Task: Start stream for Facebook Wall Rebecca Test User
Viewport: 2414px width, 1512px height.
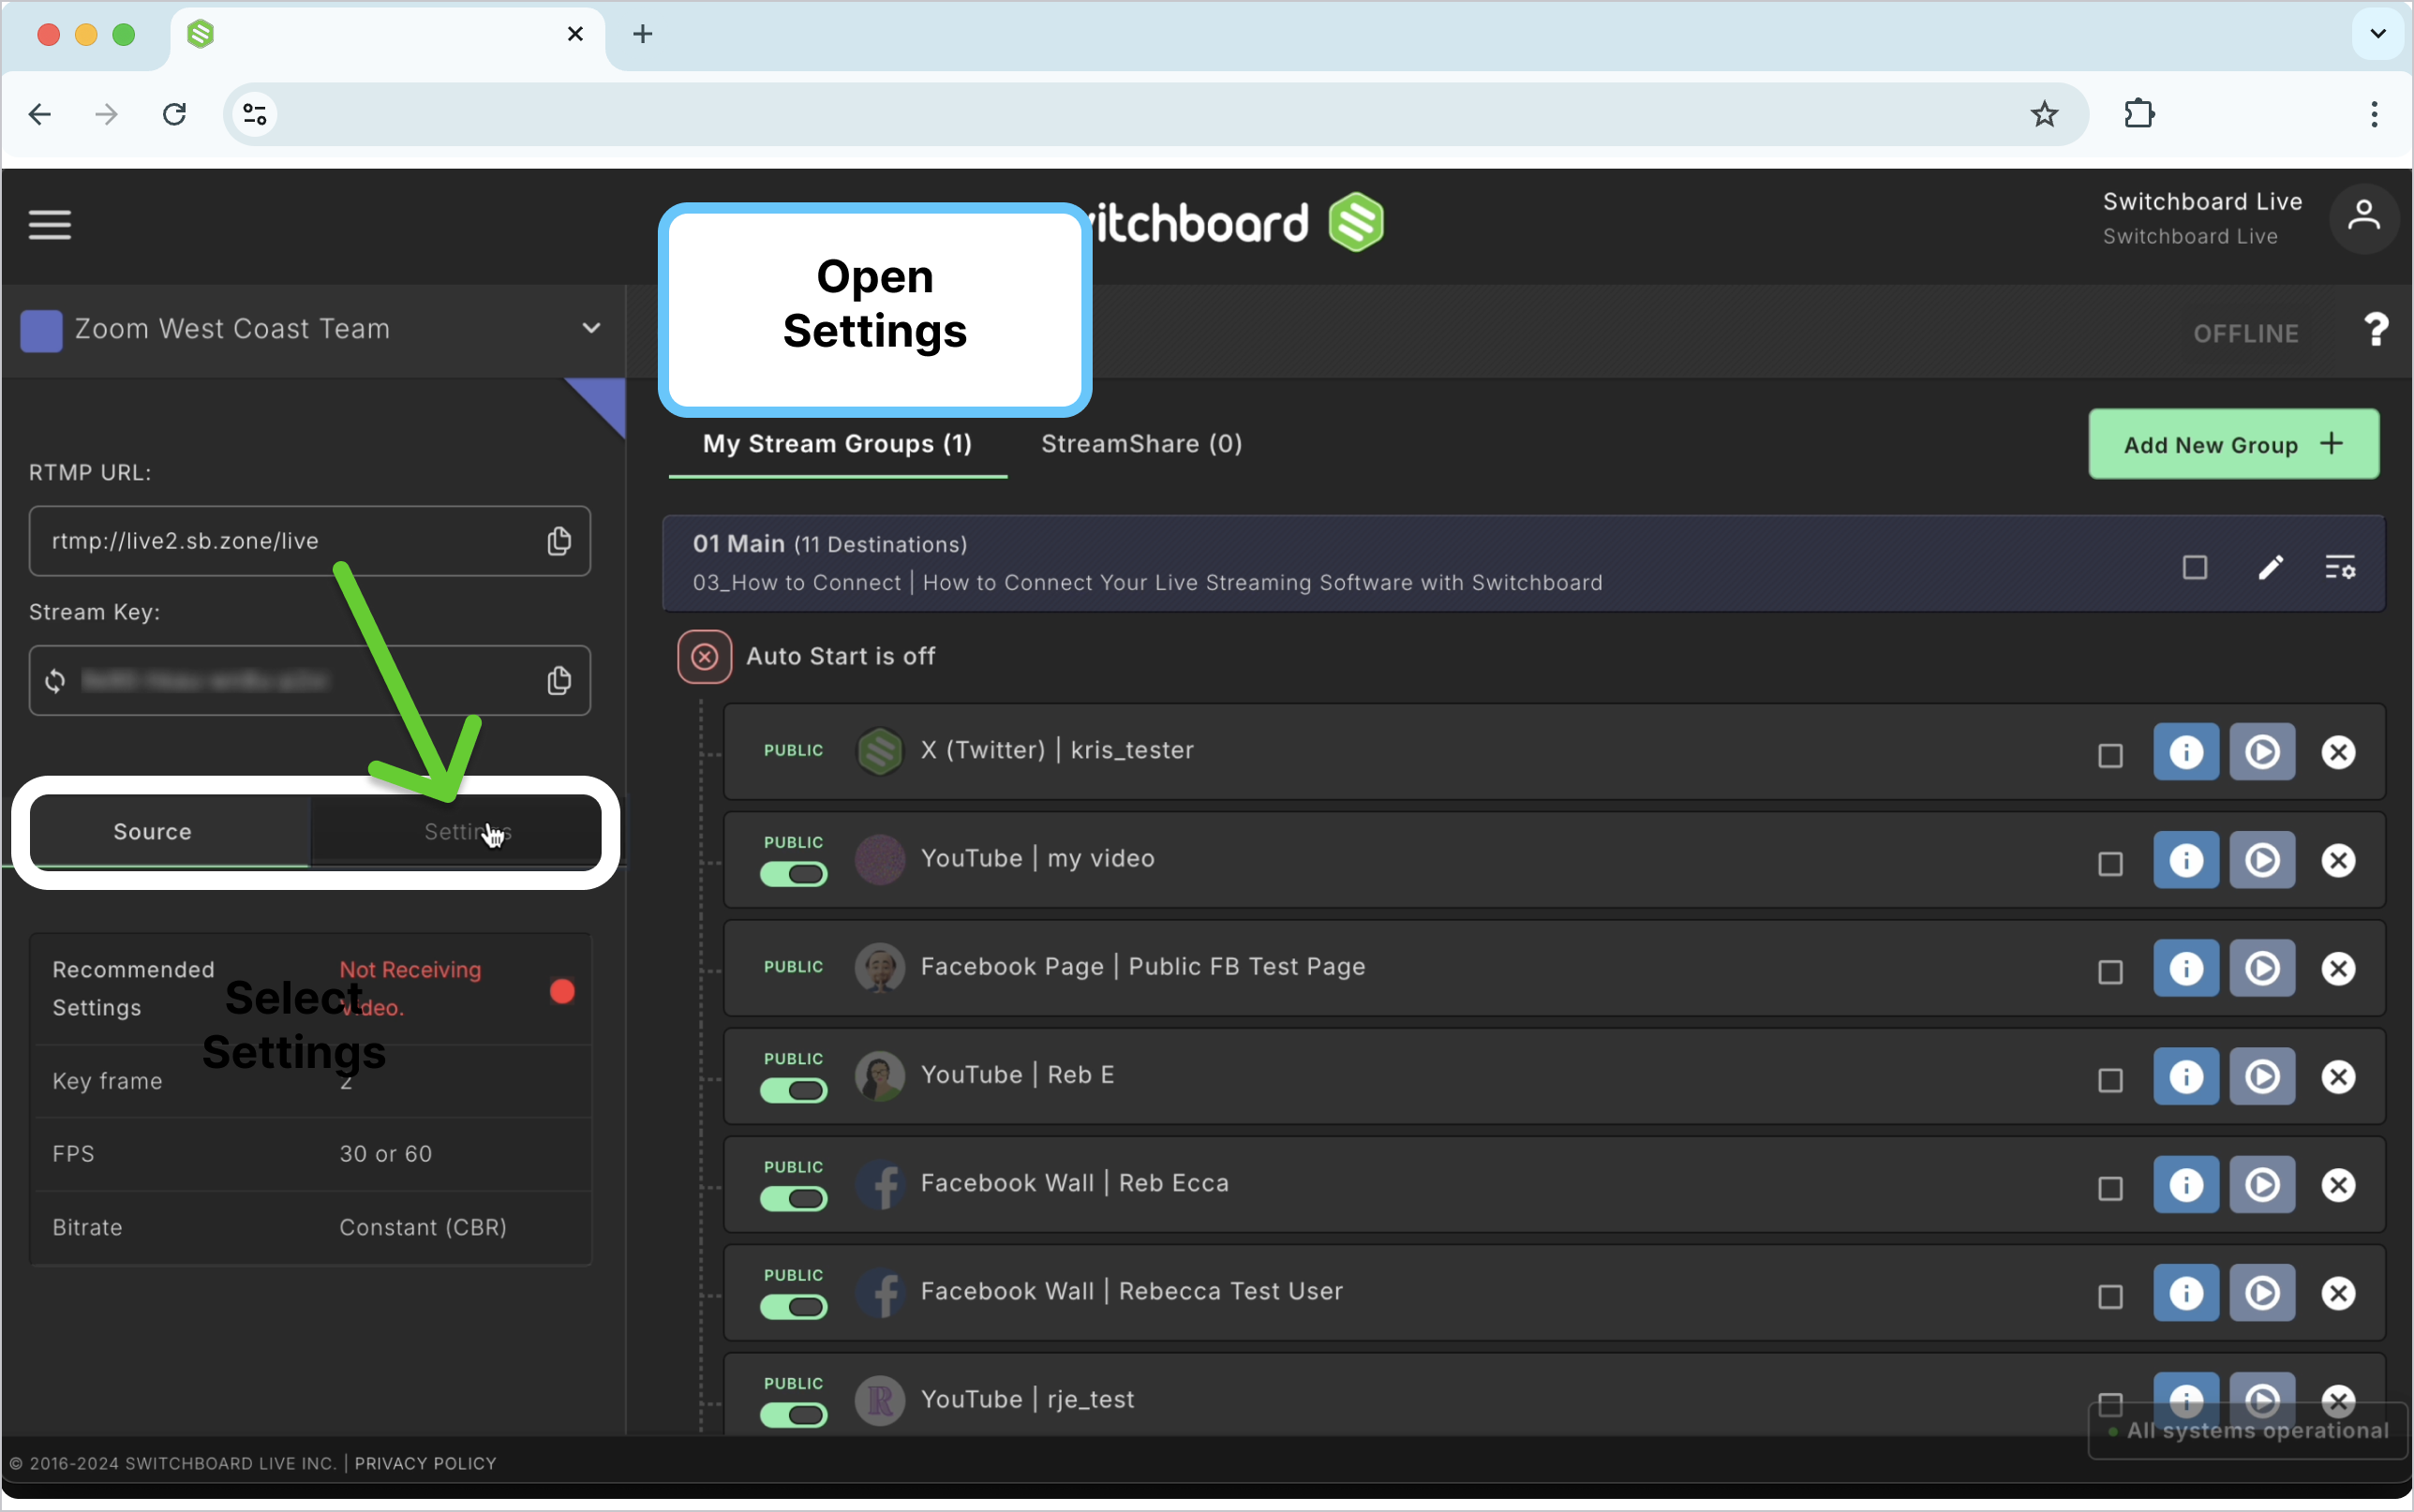Action: 2262,1293
